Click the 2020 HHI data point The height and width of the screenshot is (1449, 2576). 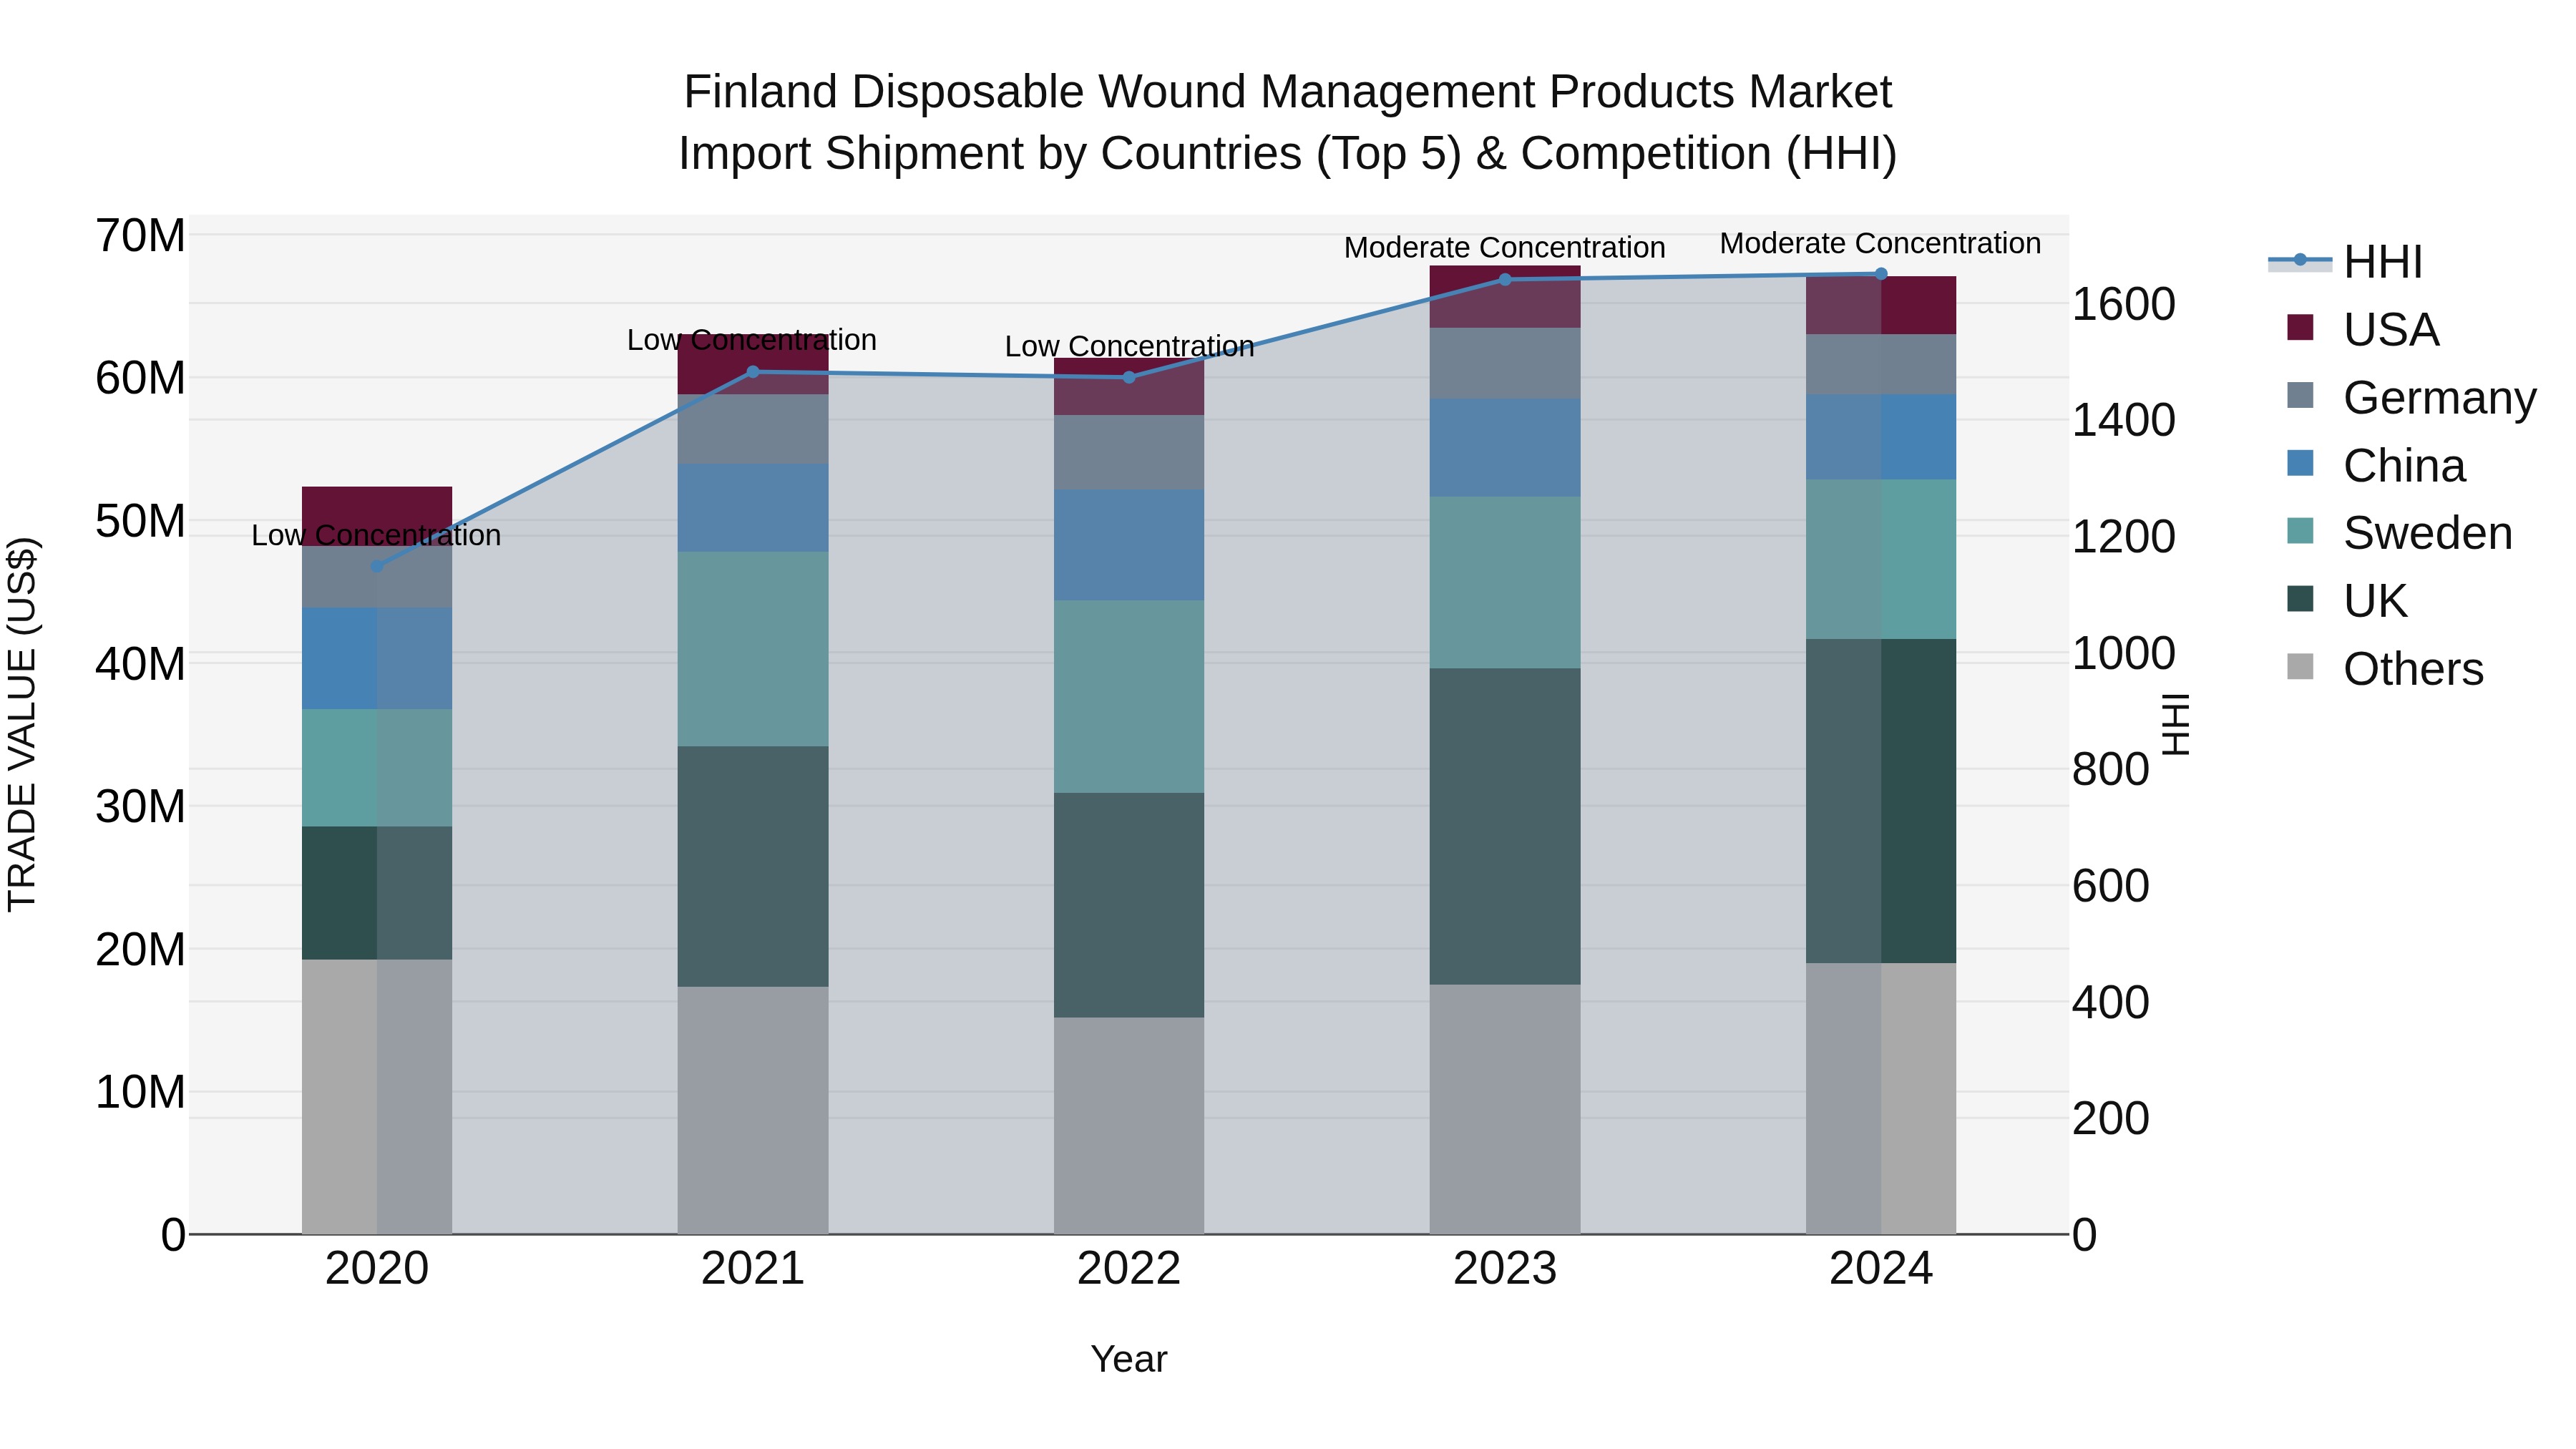377,566
